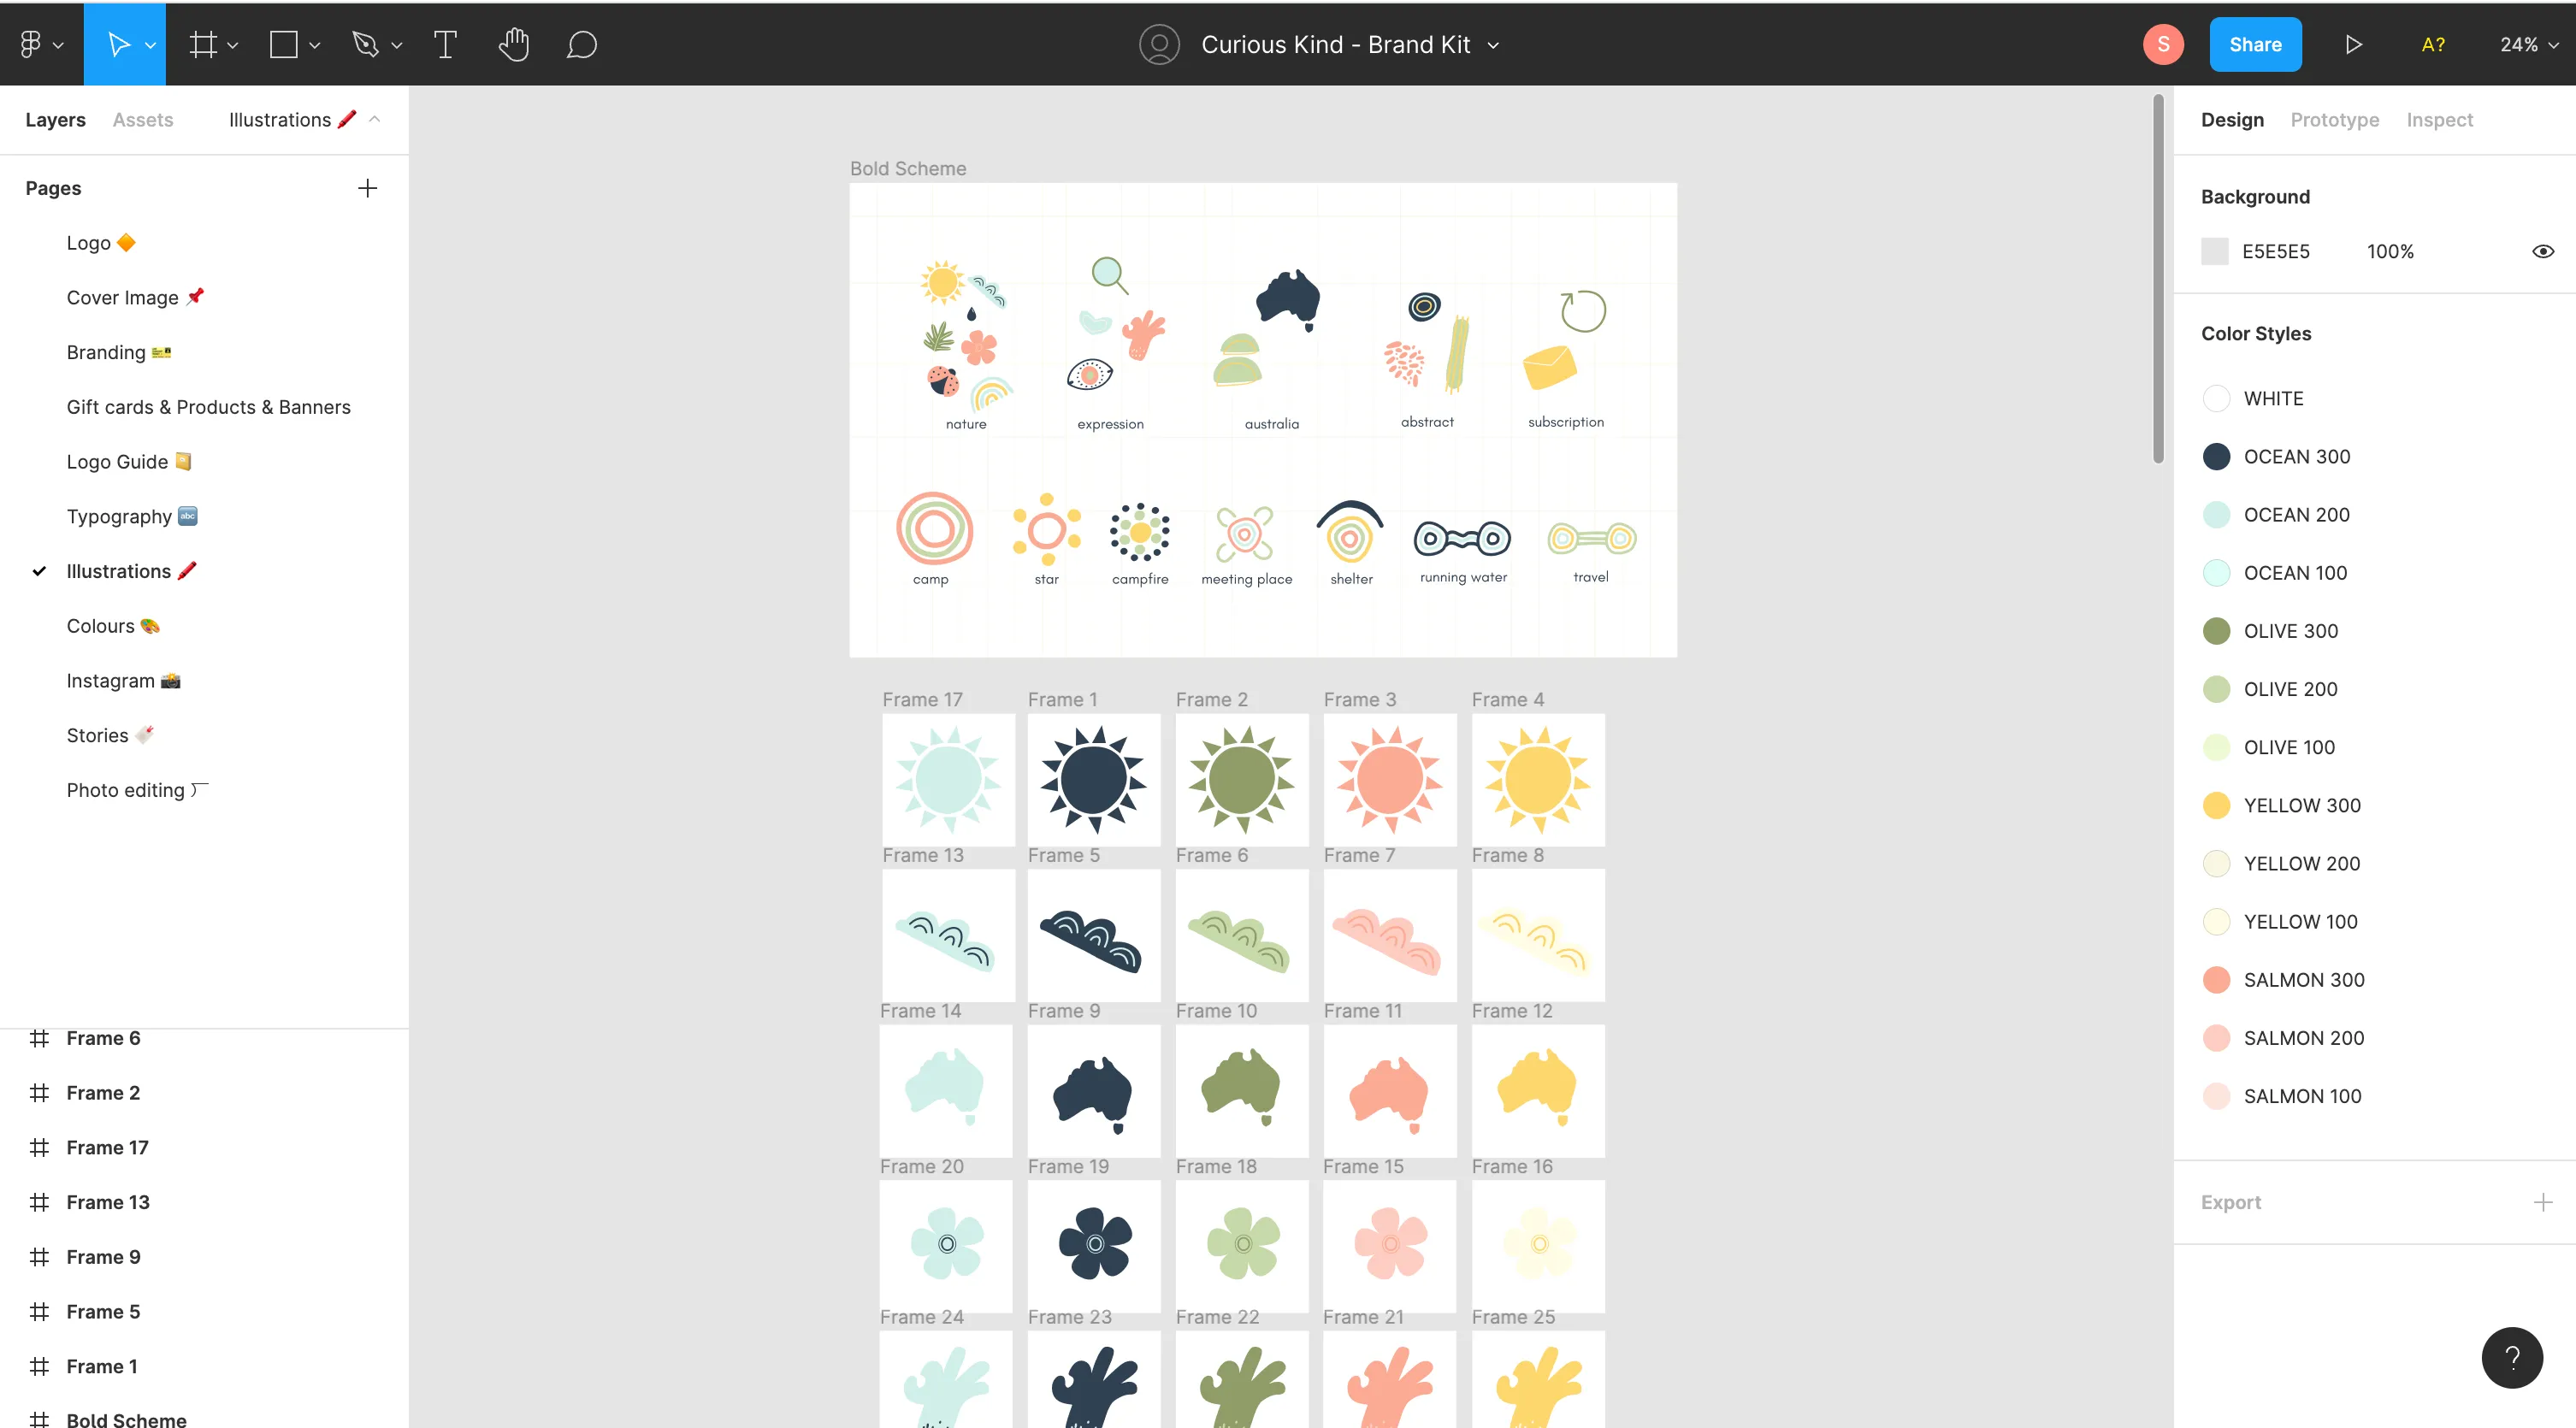Click the team icon beside file name
This screenshot has width=2576, height=1428.
[x=1159, y=44]
